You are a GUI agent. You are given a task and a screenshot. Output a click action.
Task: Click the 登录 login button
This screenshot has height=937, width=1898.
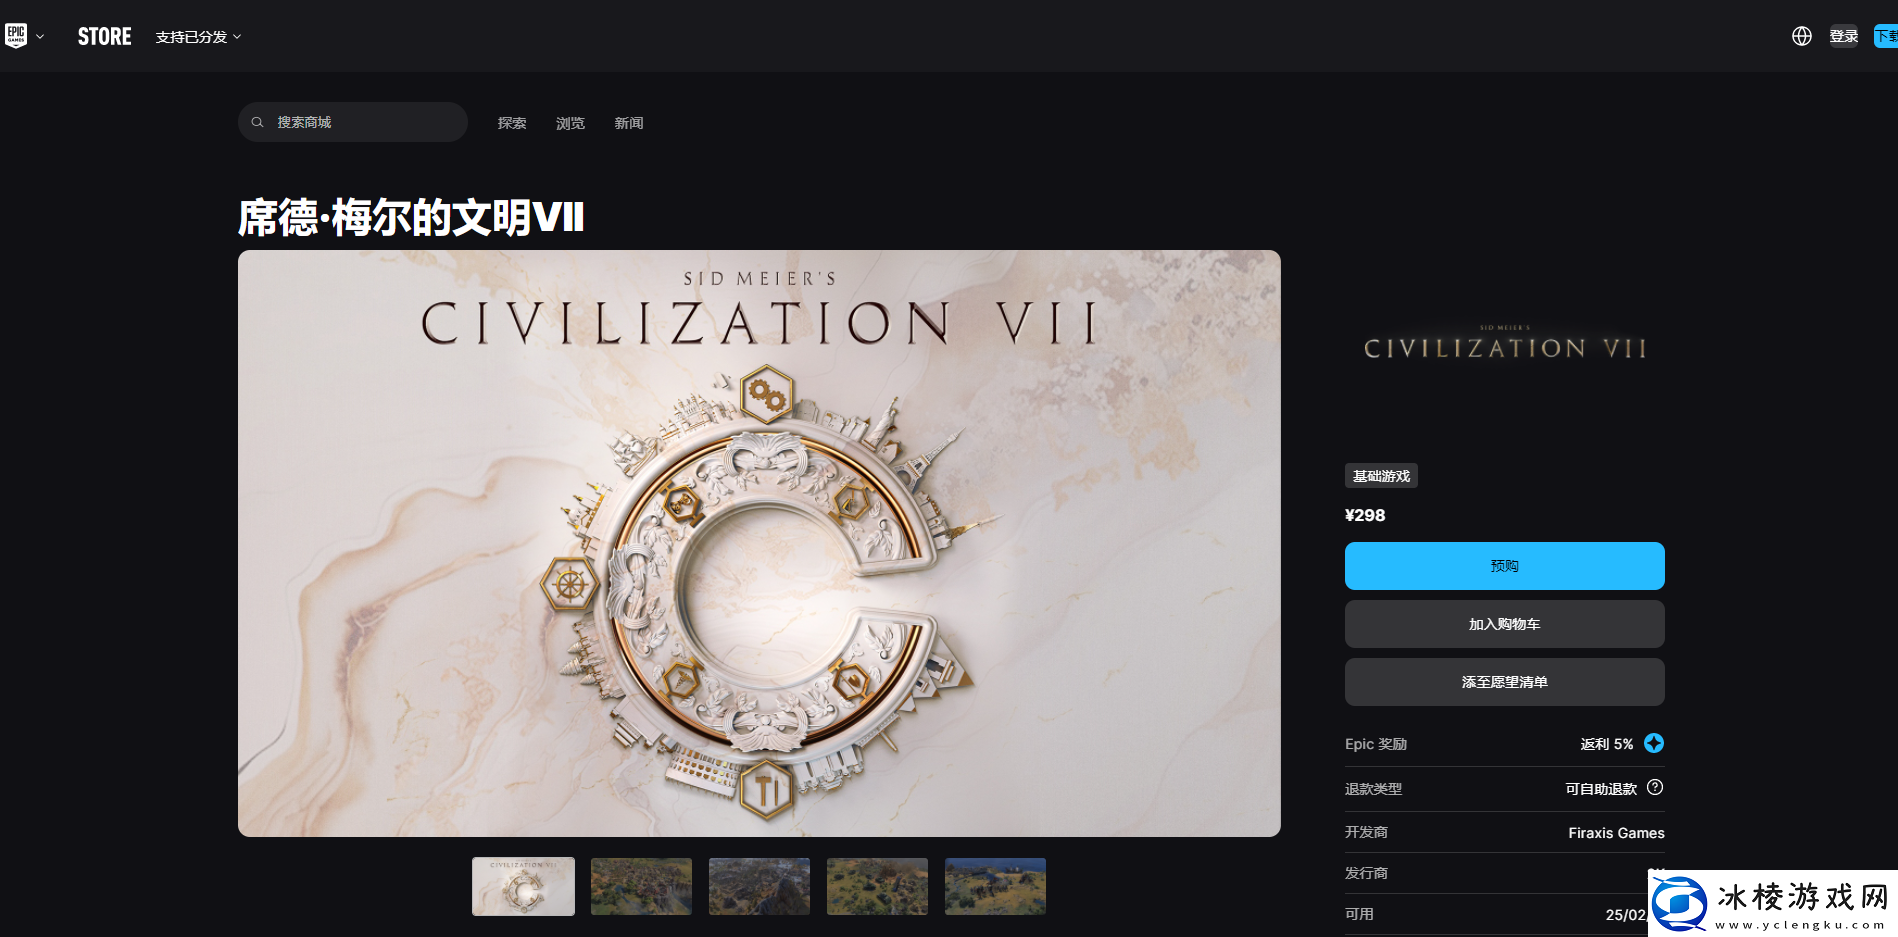click(1844, 36)
